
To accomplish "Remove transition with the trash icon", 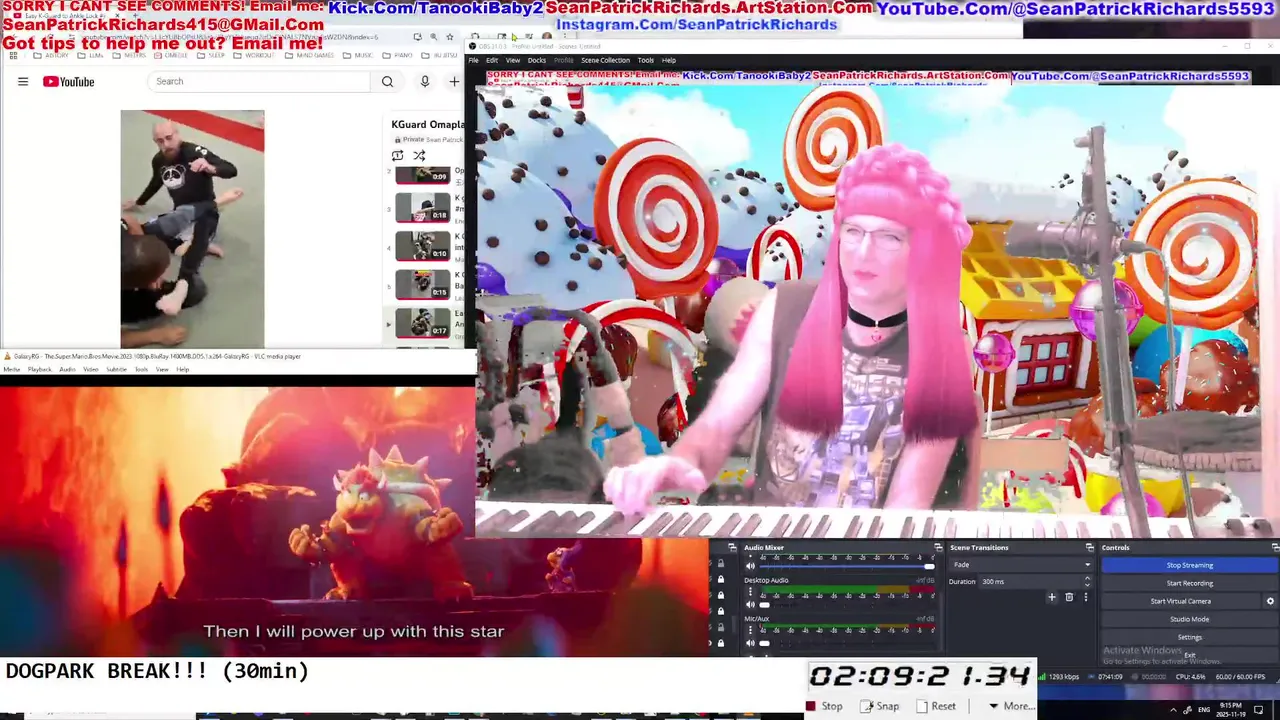I will [x=1069, y=597].
